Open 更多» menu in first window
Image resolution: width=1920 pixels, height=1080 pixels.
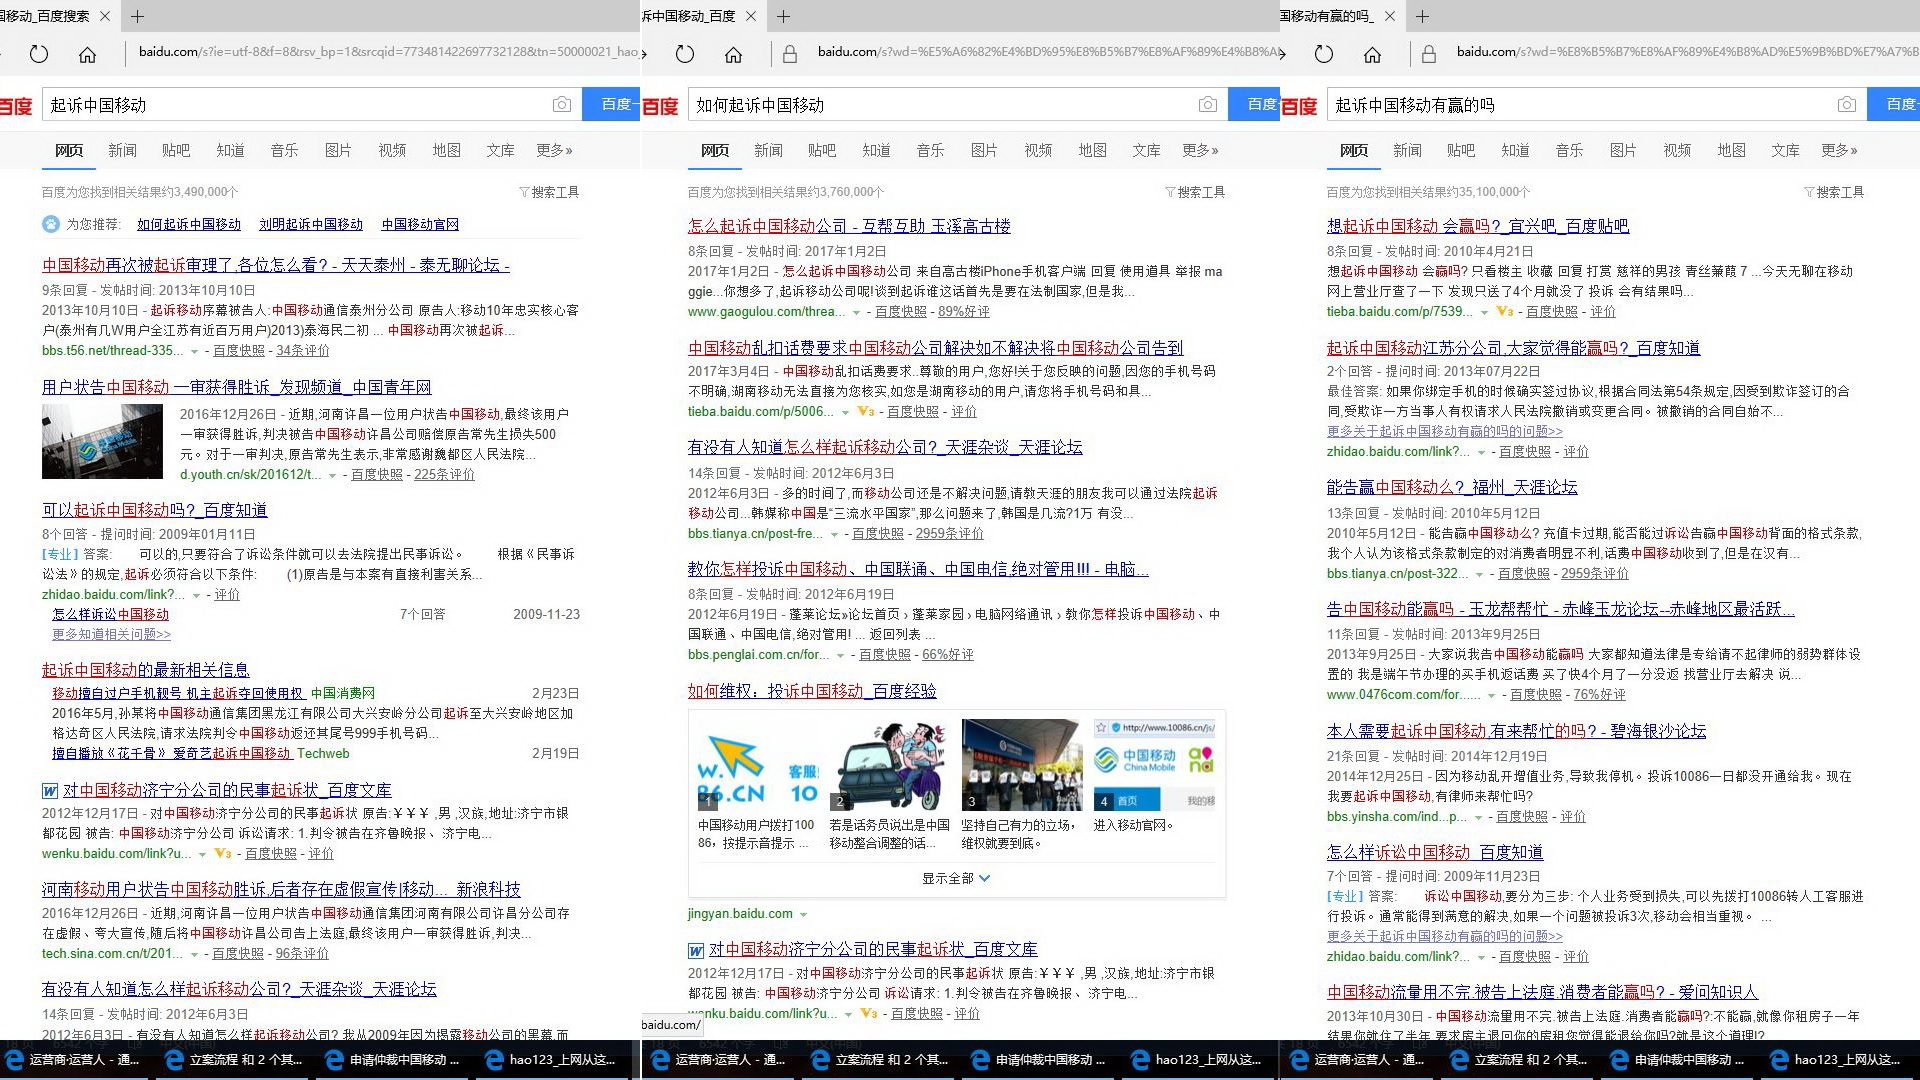(554, 150)
